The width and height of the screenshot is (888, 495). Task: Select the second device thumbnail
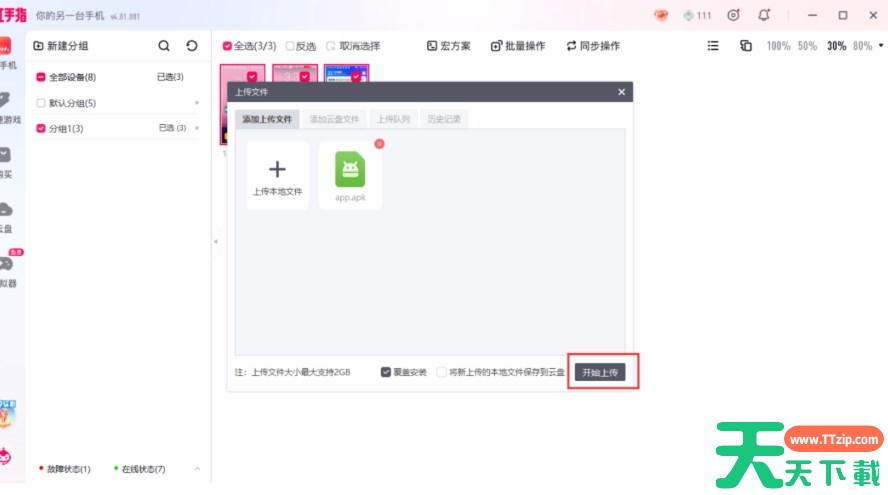click(295, 74)
